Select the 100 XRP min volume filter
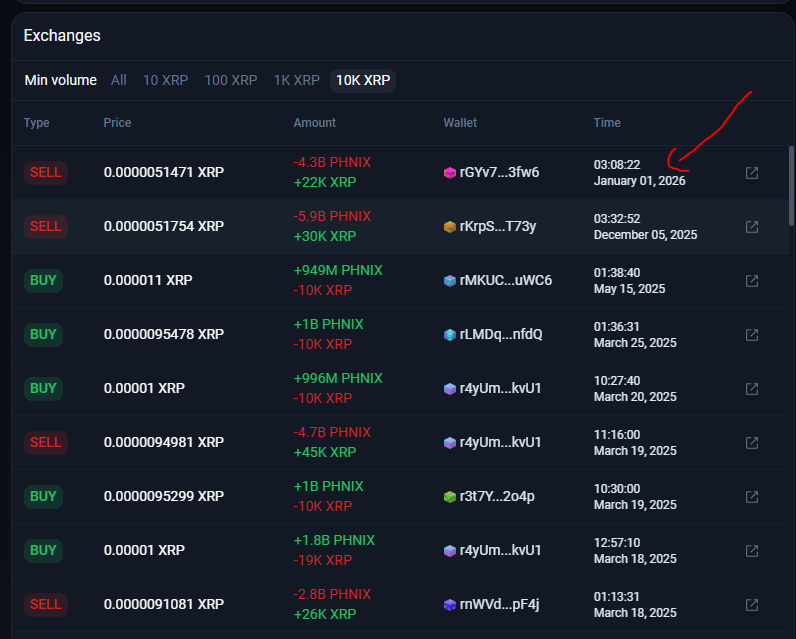Viewport: 796px width, 639px height. click(x=231, y=80)
